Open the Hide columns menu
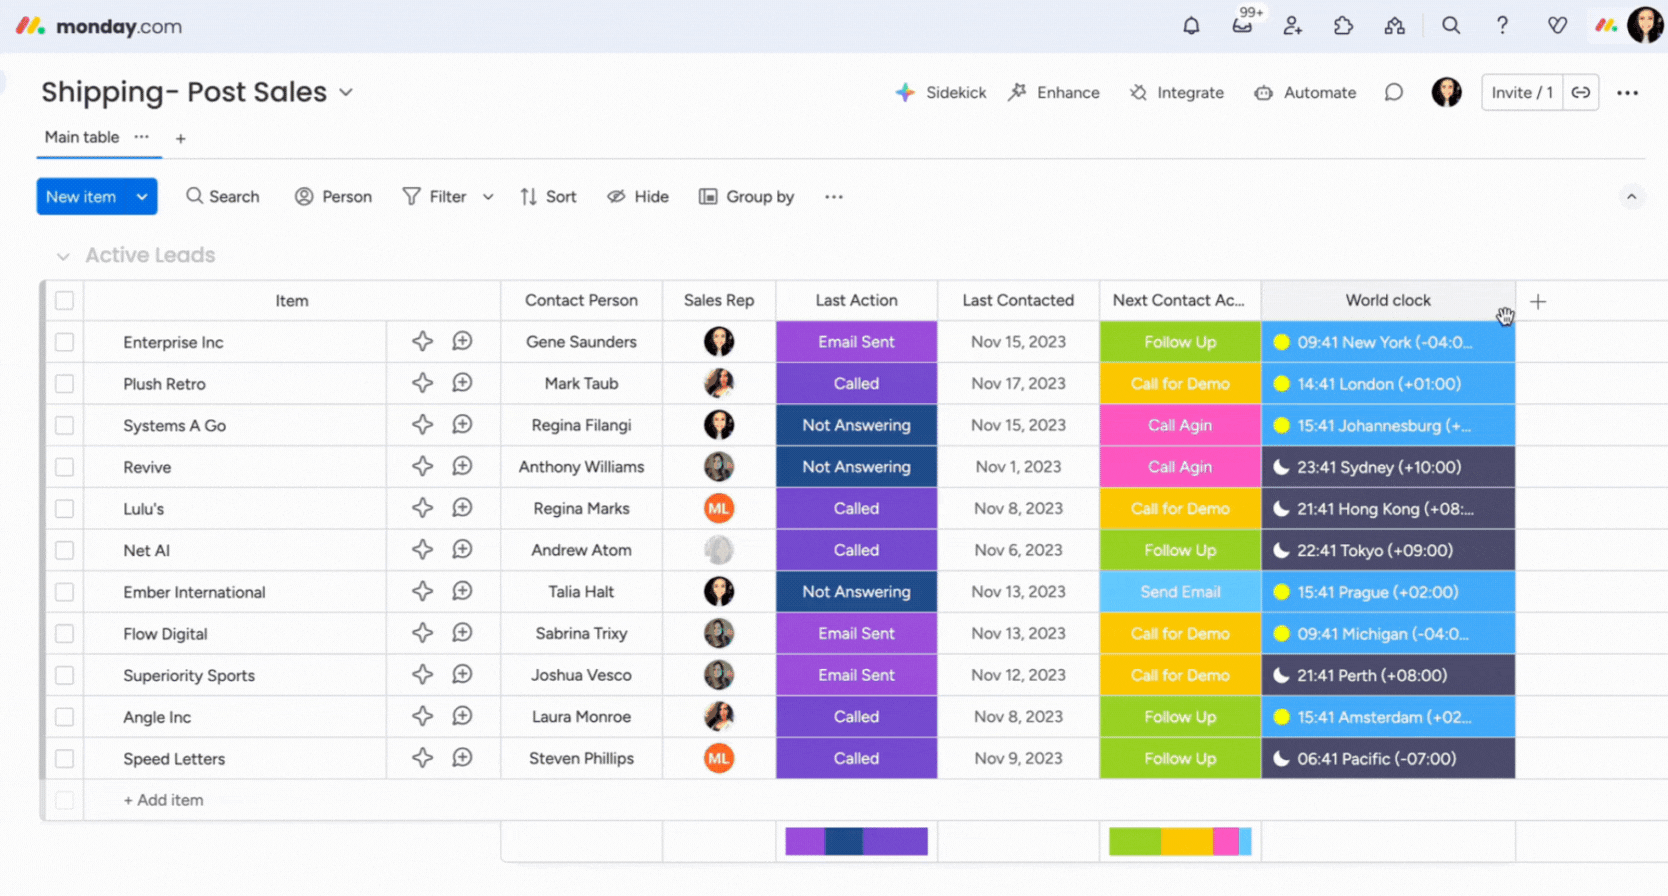Viewport: 1668px width, 896px height. pos(638,197)
